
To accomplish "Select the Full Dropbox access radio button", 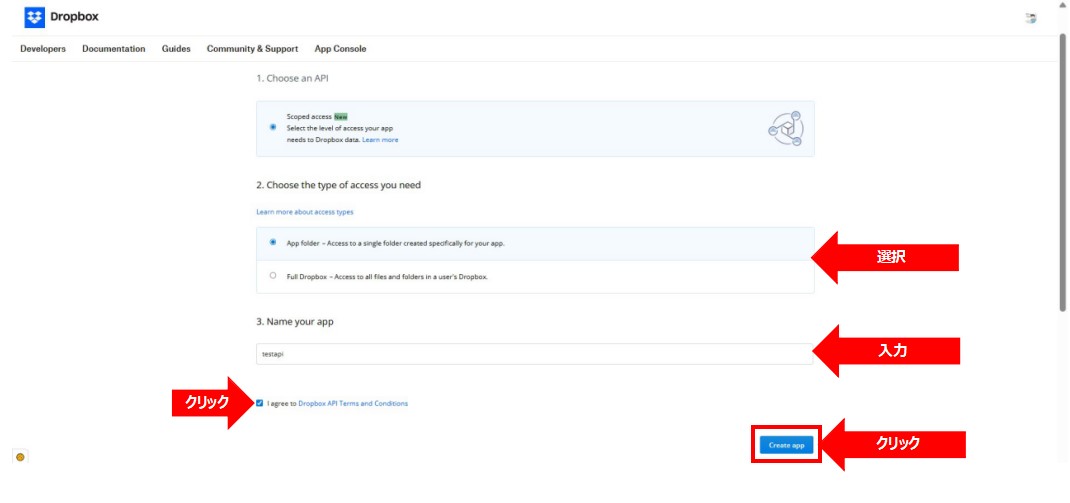I will (x=273, y=276).
